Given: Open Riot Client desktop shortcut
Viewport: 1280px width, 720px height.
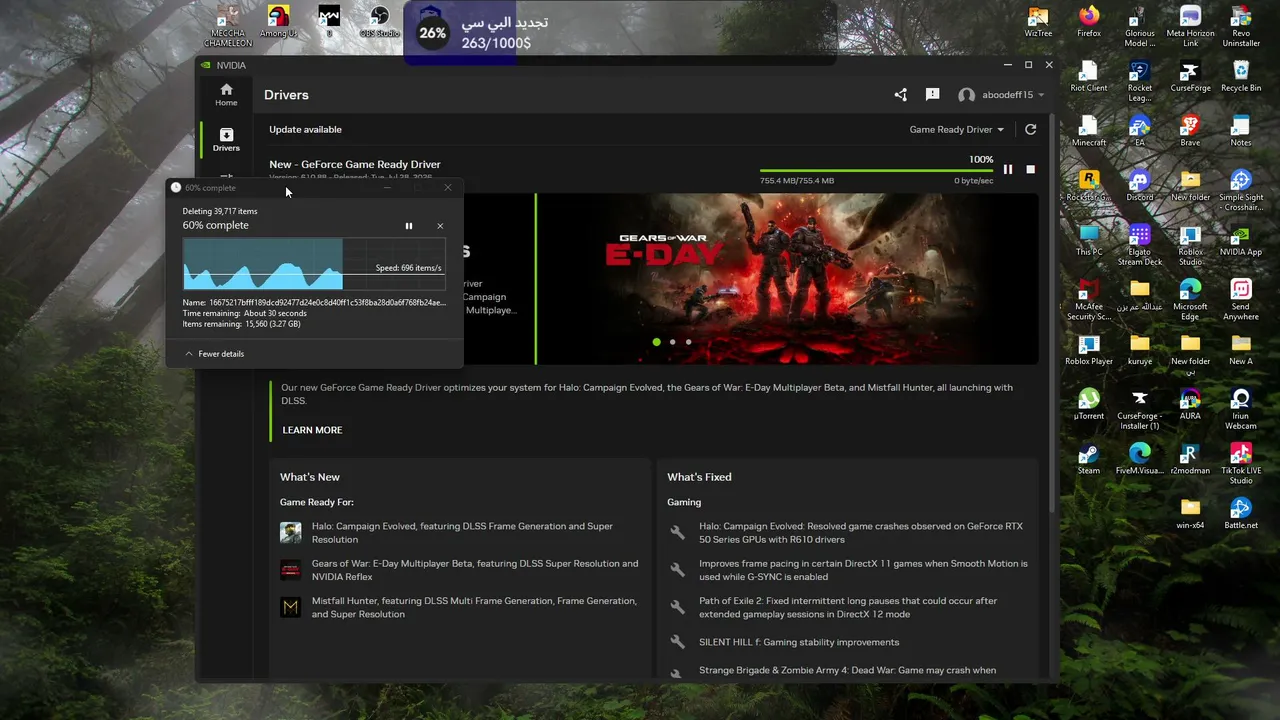Looking at the screenshot, I should click(x=1089, y=77).
